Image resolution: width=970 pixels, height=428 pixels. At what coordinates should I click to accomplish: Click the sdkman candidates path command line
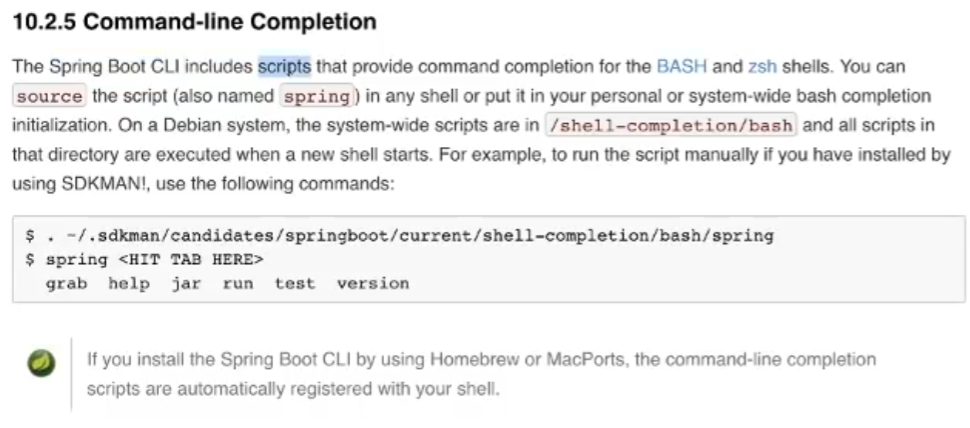[x=400, y=236]
